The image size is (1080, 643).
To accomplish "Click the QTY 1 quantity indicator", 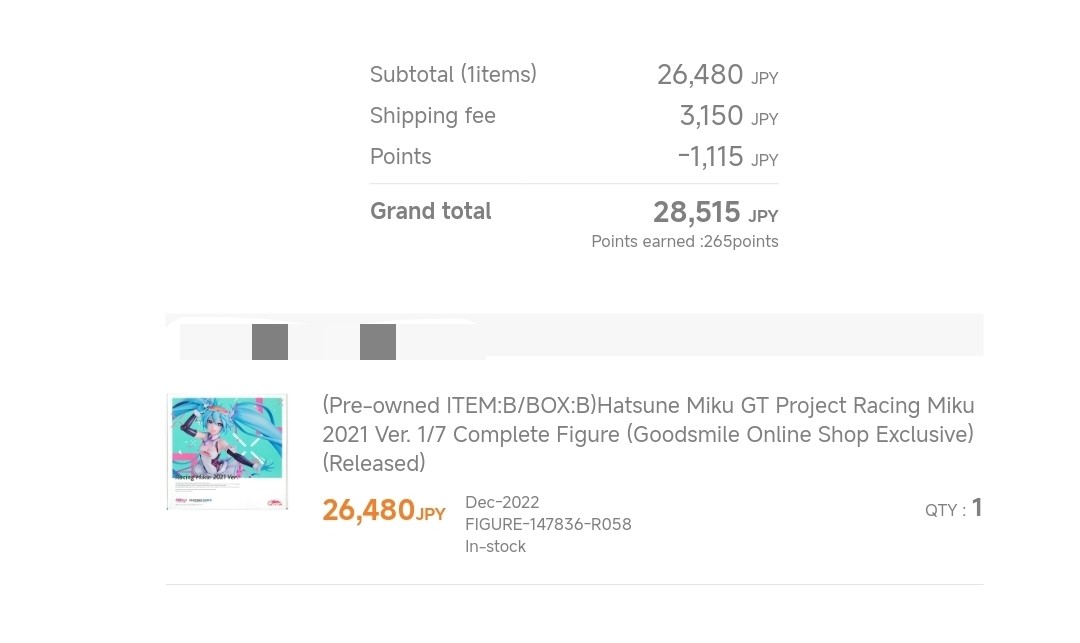I will [953, 509].
